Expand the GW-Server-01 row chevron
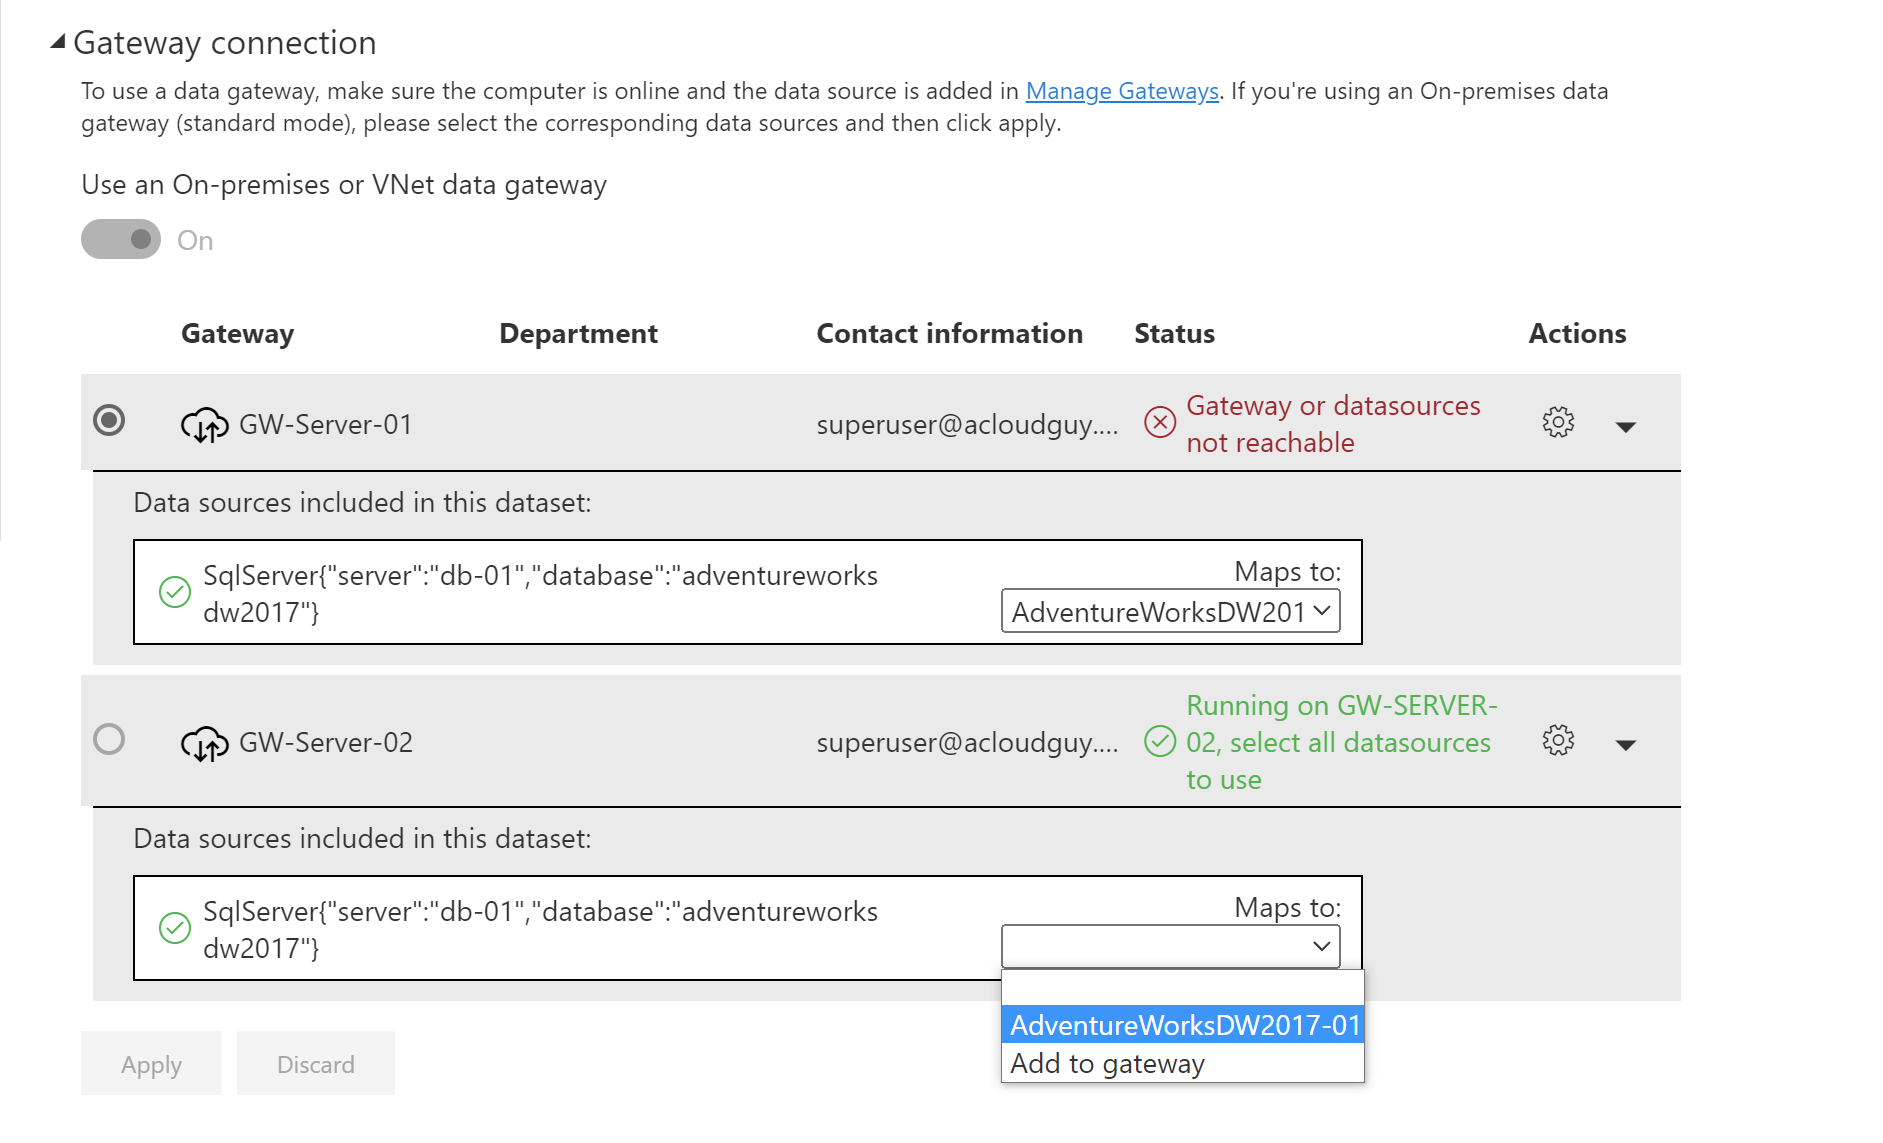1883x1143 pixels. pyautogui.click(x=1625, y=426)
